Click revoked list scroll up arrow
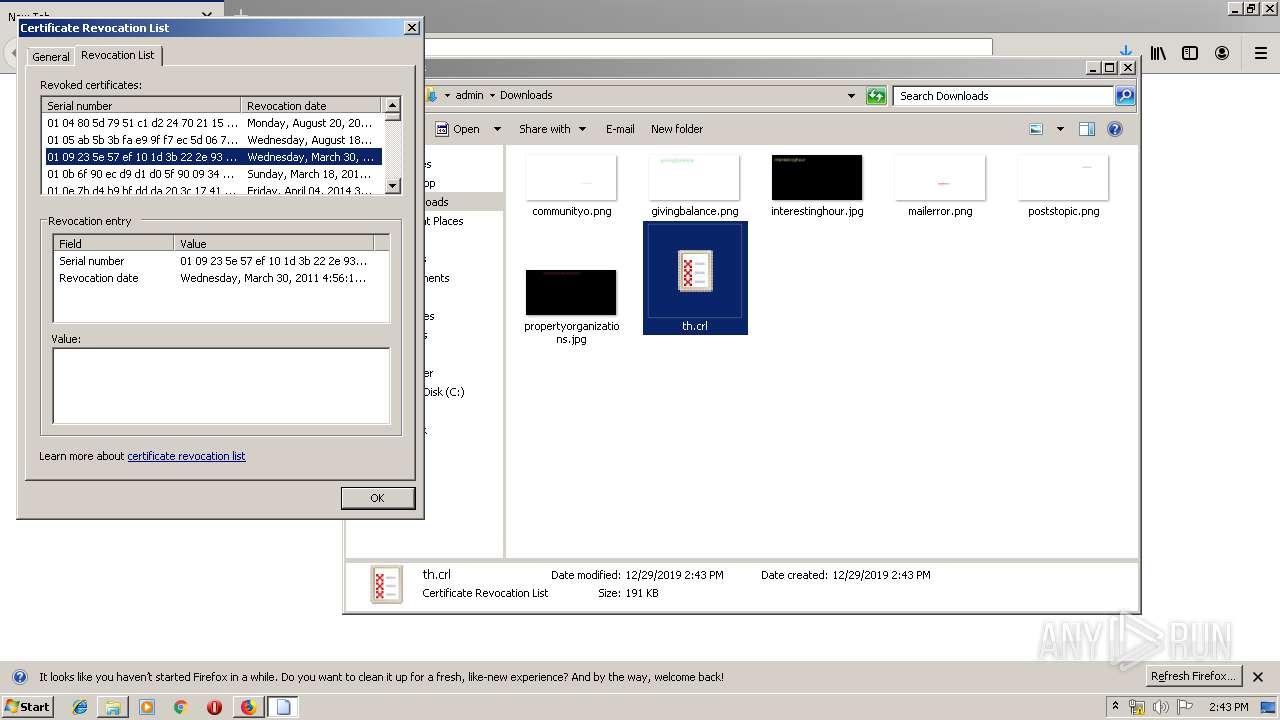 coord(392,105)
